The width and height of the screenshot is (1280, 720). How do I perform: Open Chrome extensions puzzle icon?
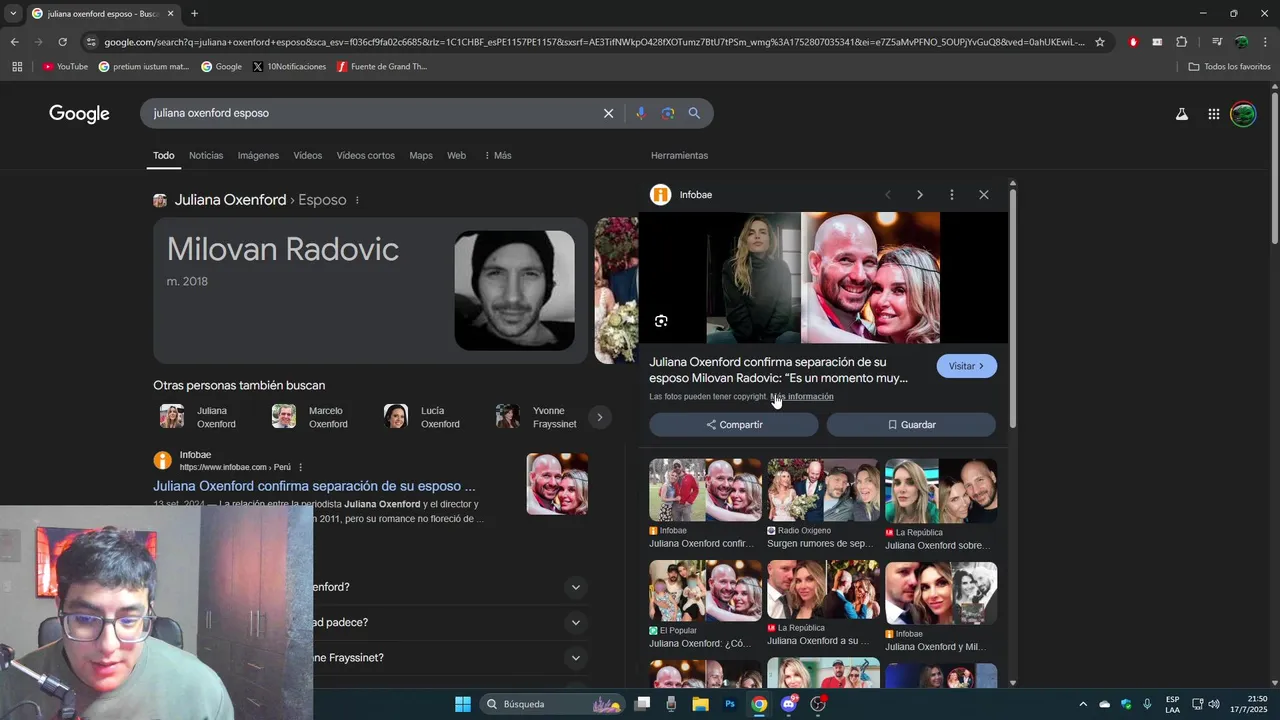coord(1181,42)
